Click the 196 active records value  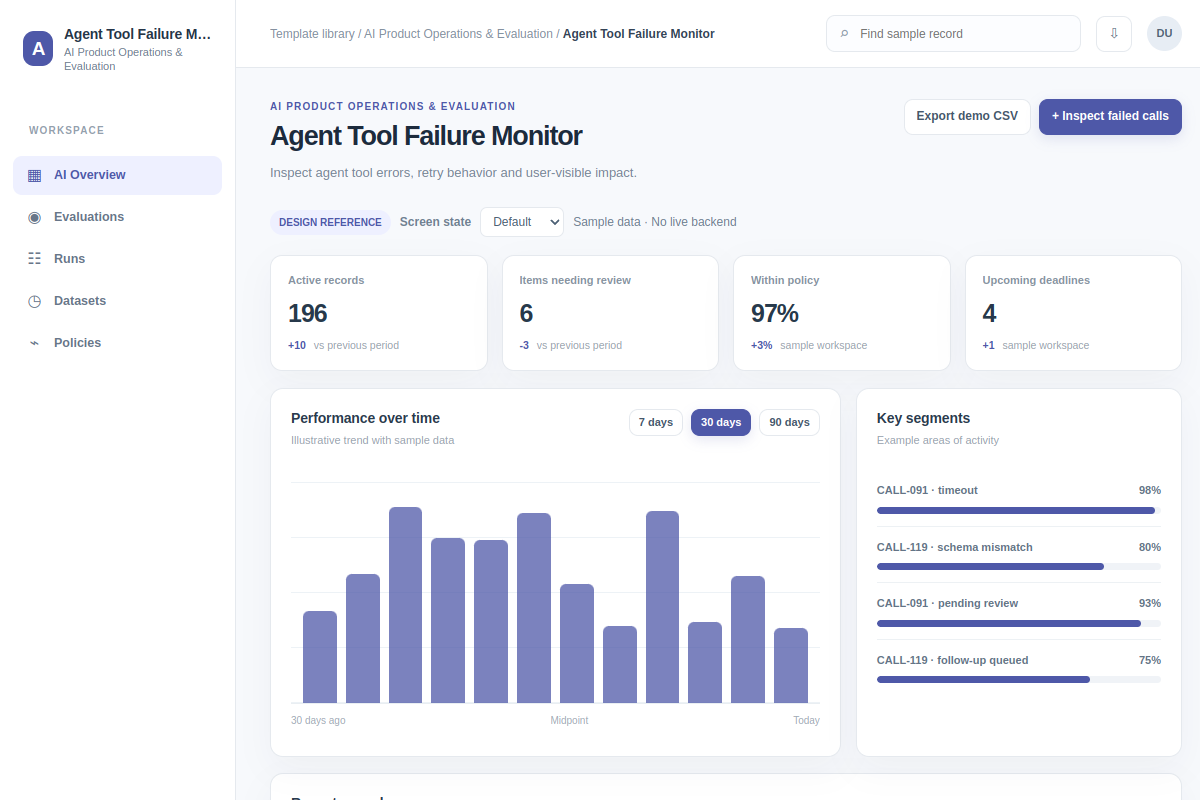[307, 313]
